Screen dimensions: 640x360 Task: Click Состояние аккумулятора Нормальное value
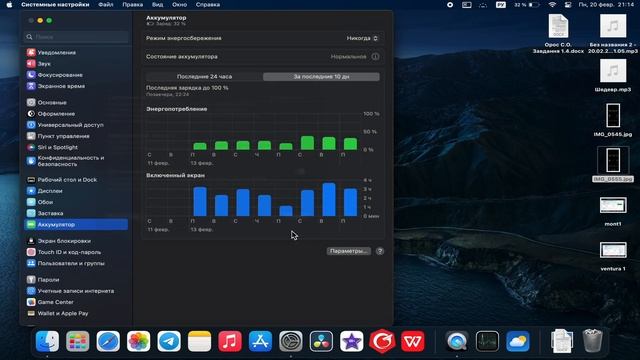coord(348,57)
